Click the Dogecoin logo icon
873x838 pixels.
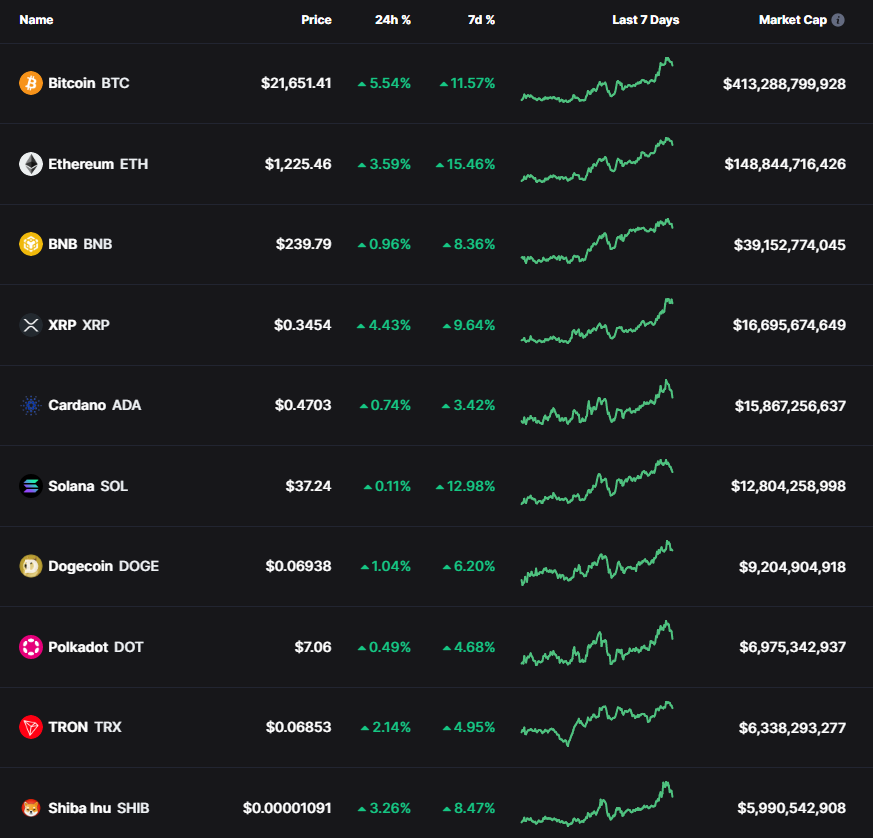click(x=31, y=566)
